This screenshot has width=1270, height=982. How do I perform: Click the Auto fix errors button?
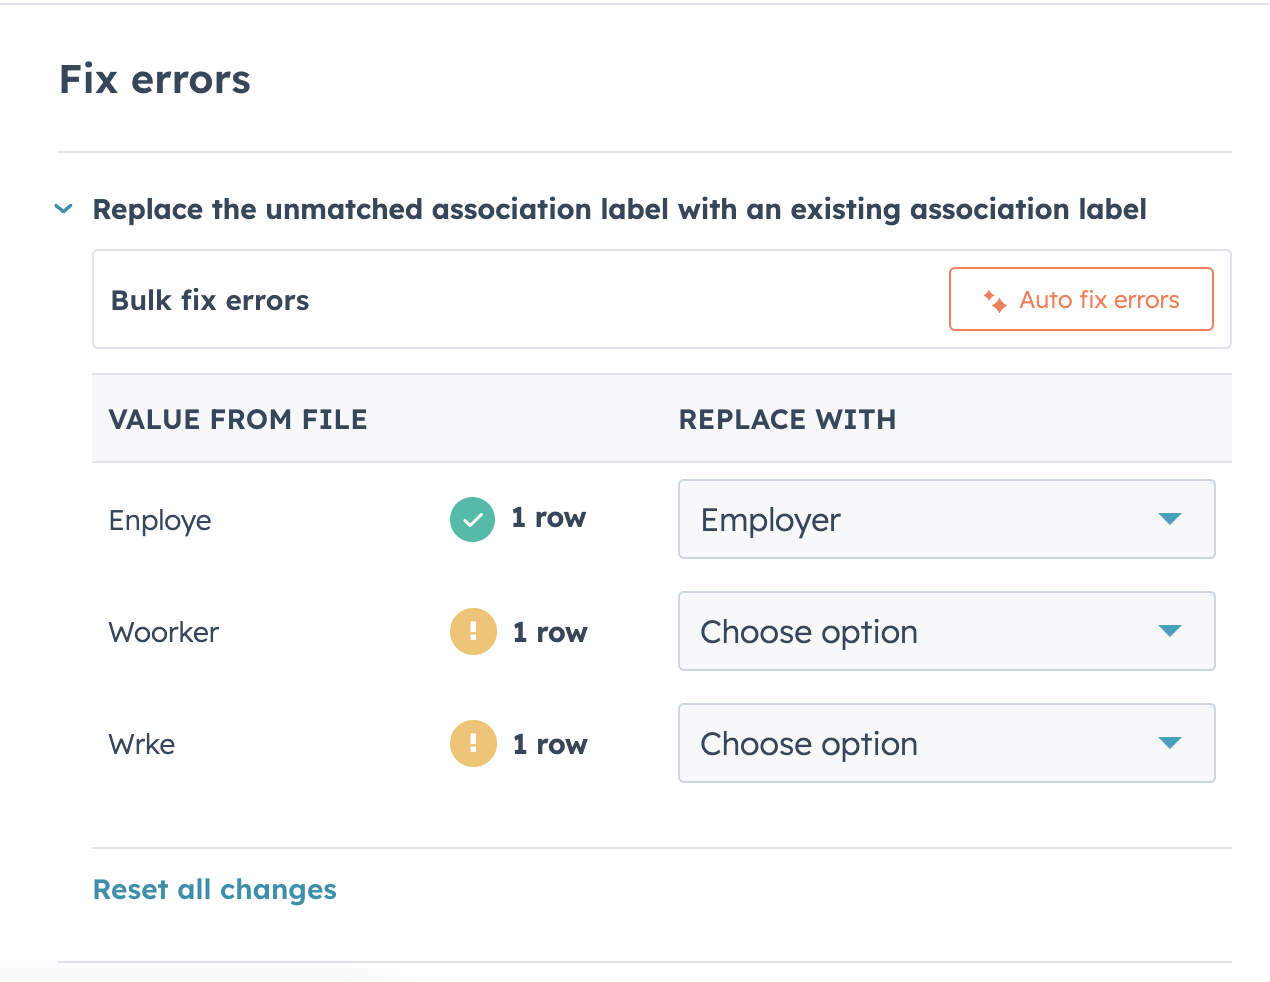click(x=1081, y=299)
